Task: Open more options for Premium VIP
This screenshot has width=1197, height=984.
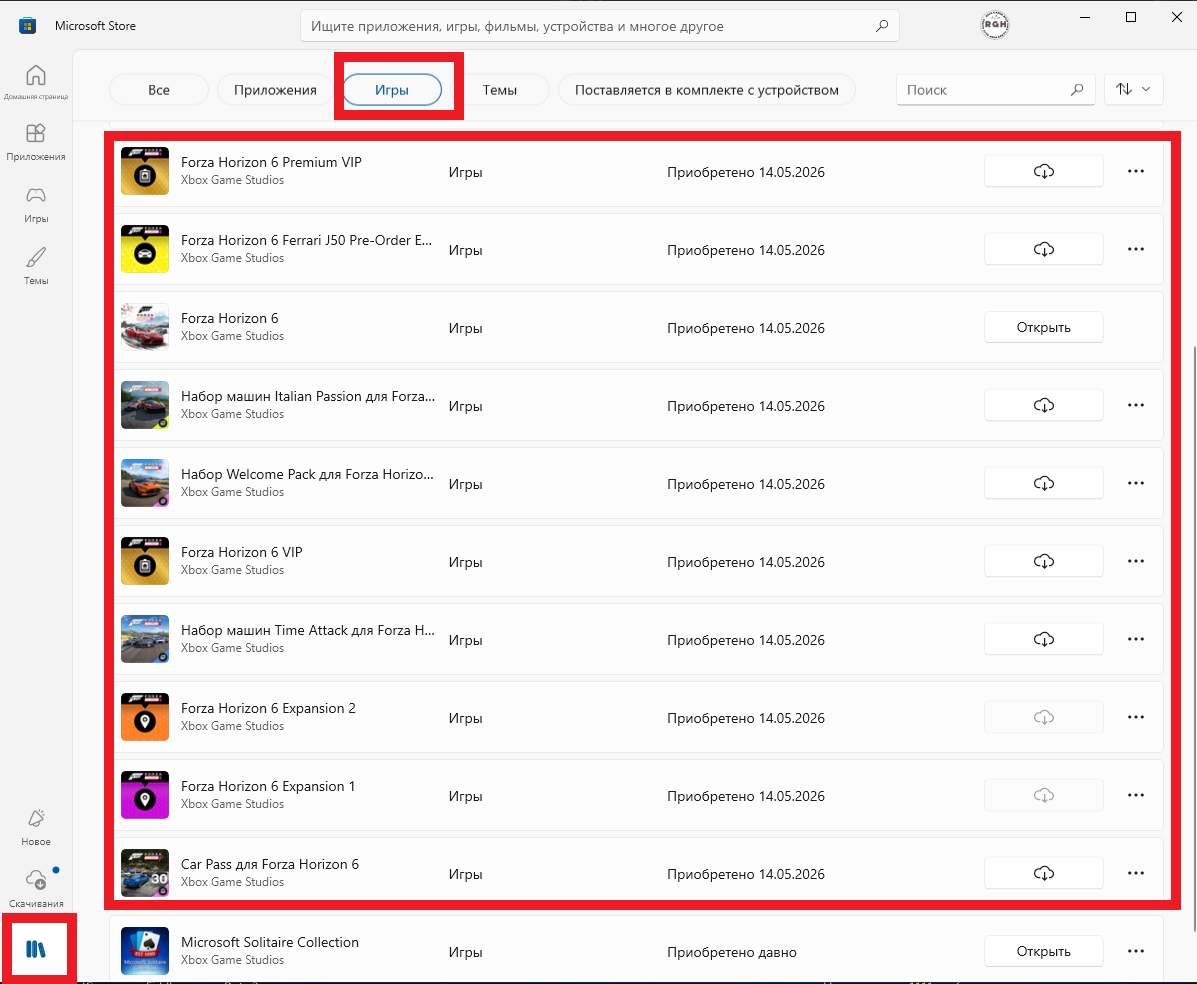Action: 1136,171
